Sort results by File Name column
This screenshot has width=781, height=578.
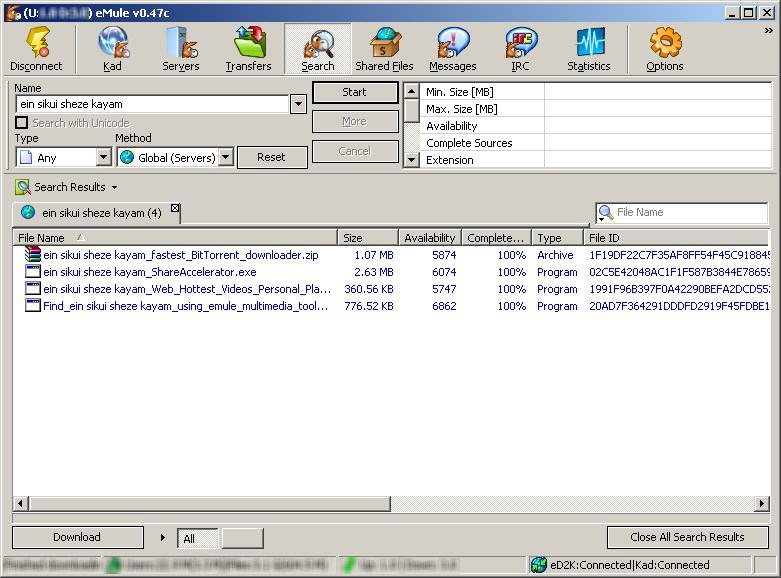pyautogui.click(x=175, y=238)
